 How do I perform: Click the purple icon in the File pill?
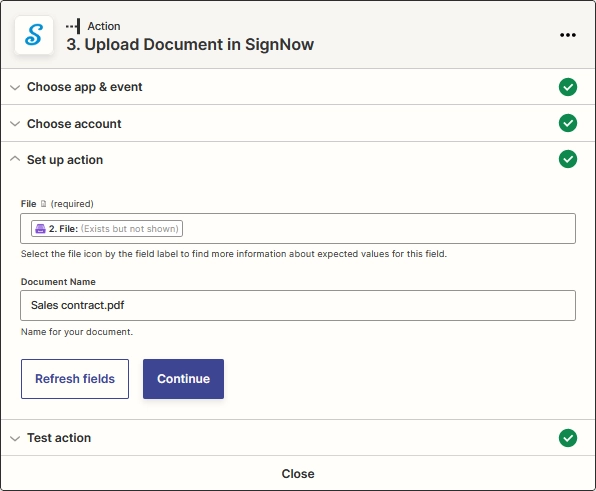click(40, 229)
